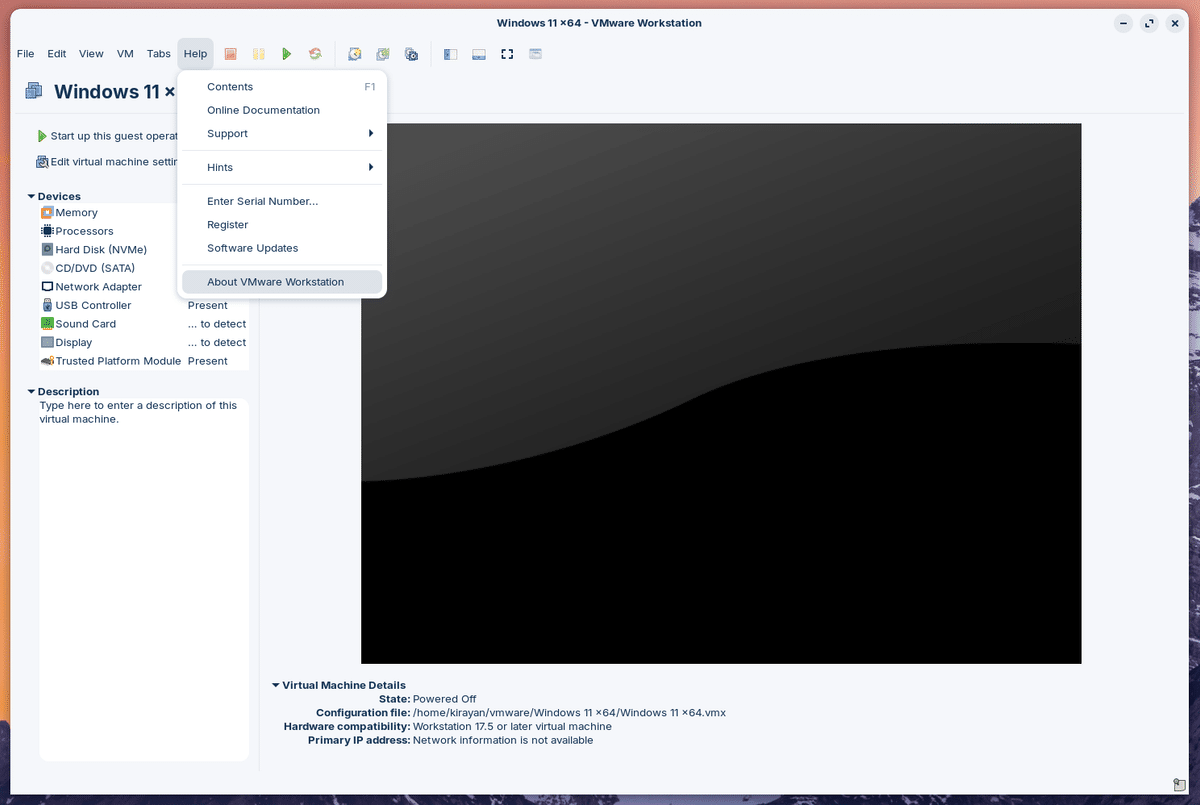Select the Processors device row
Viewport: 1200px width, 805px height.
[144, 231]
